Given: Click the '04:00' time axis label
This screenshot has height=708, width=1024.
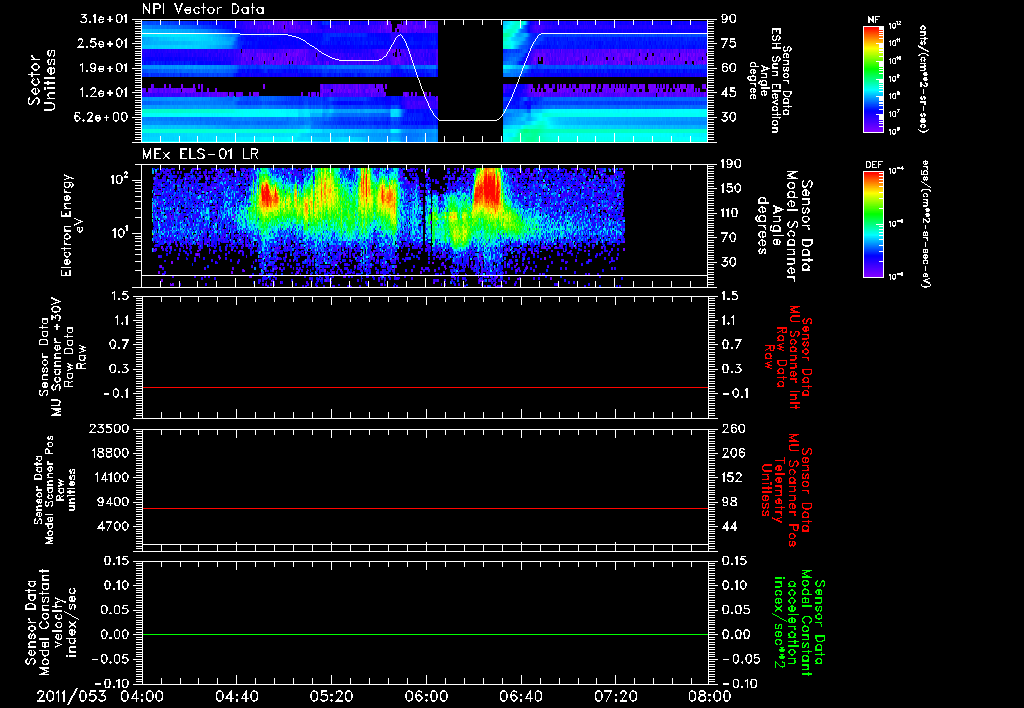Looking at the screenshot, I should (x=142, y=696).
